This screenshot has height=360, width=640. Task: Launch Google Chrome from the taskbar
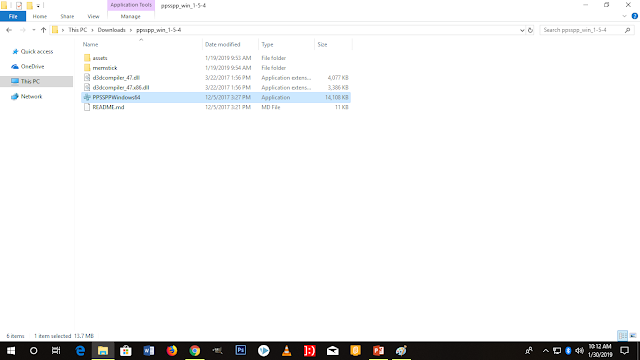coord(195,351)
